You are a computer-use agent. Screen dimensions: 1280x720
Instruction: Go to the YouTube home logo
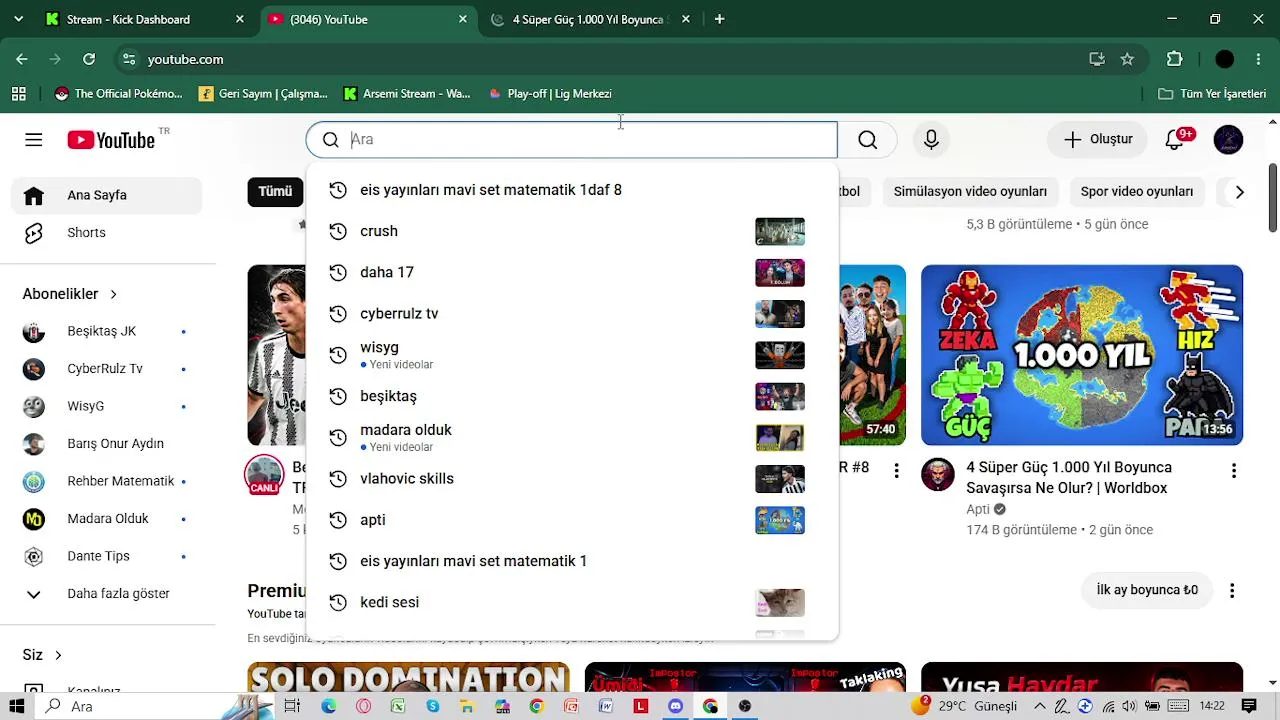tap(111, 140)
